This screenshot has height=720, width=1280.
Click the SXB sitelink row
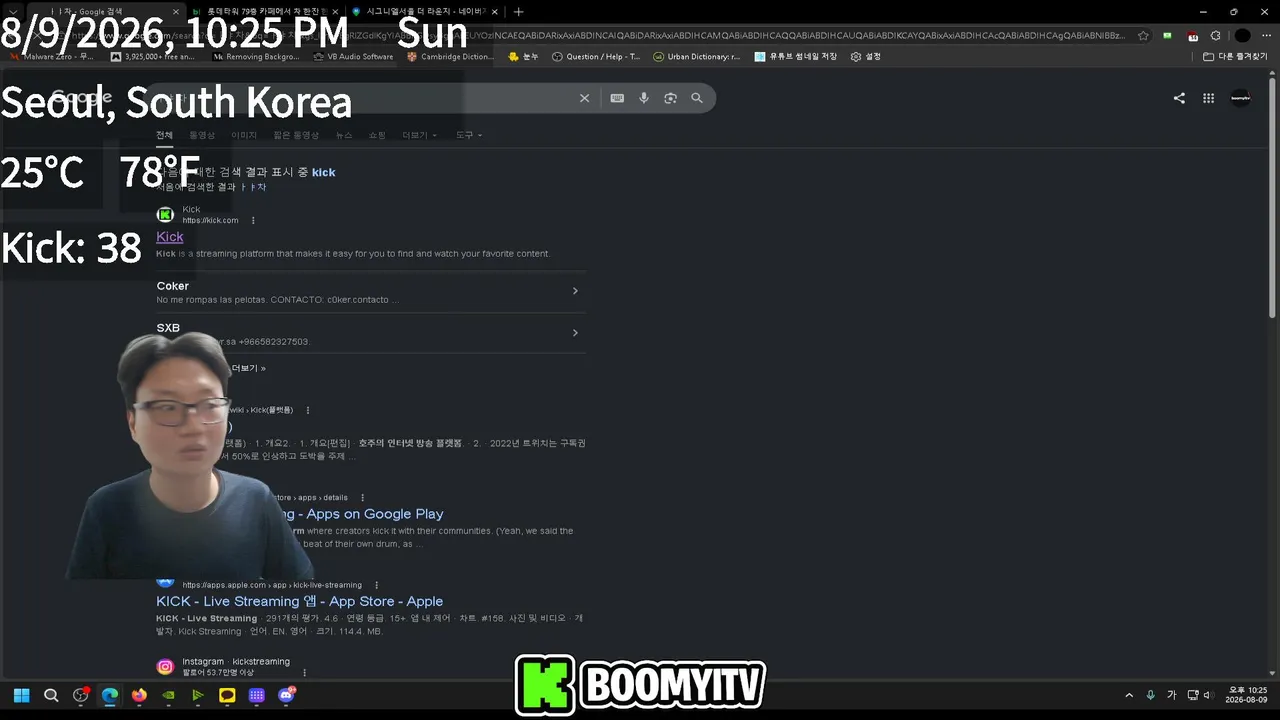(371, 333)
